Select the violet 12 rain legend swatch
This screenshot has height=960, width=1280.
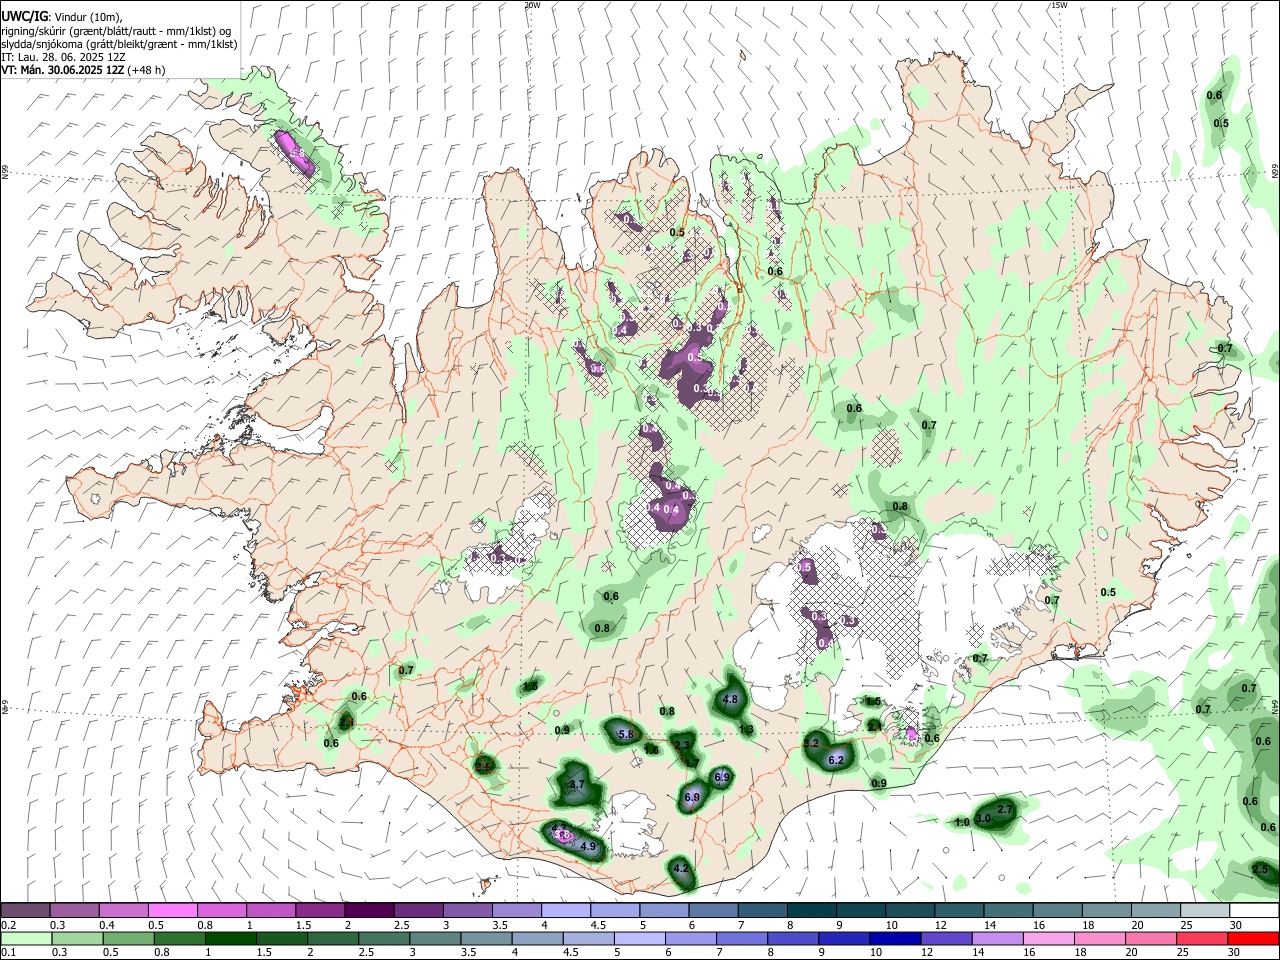point(947,938)
